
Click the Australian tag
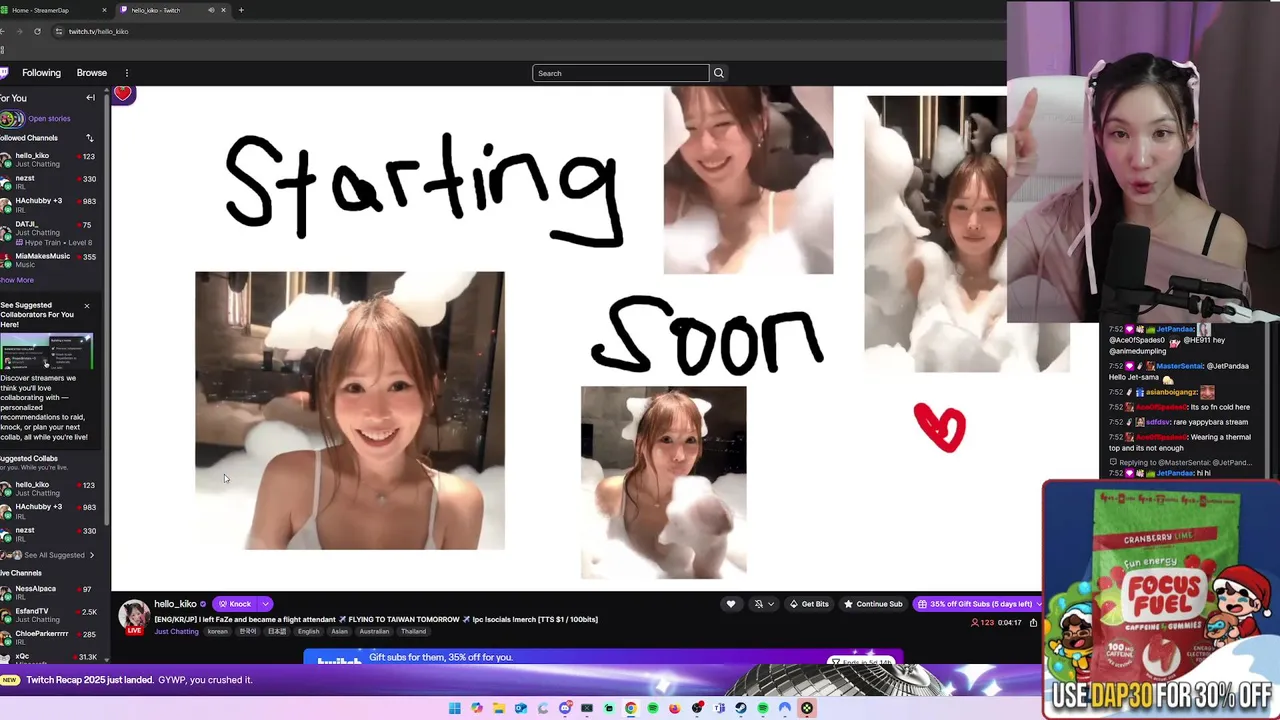click(374, 632)
